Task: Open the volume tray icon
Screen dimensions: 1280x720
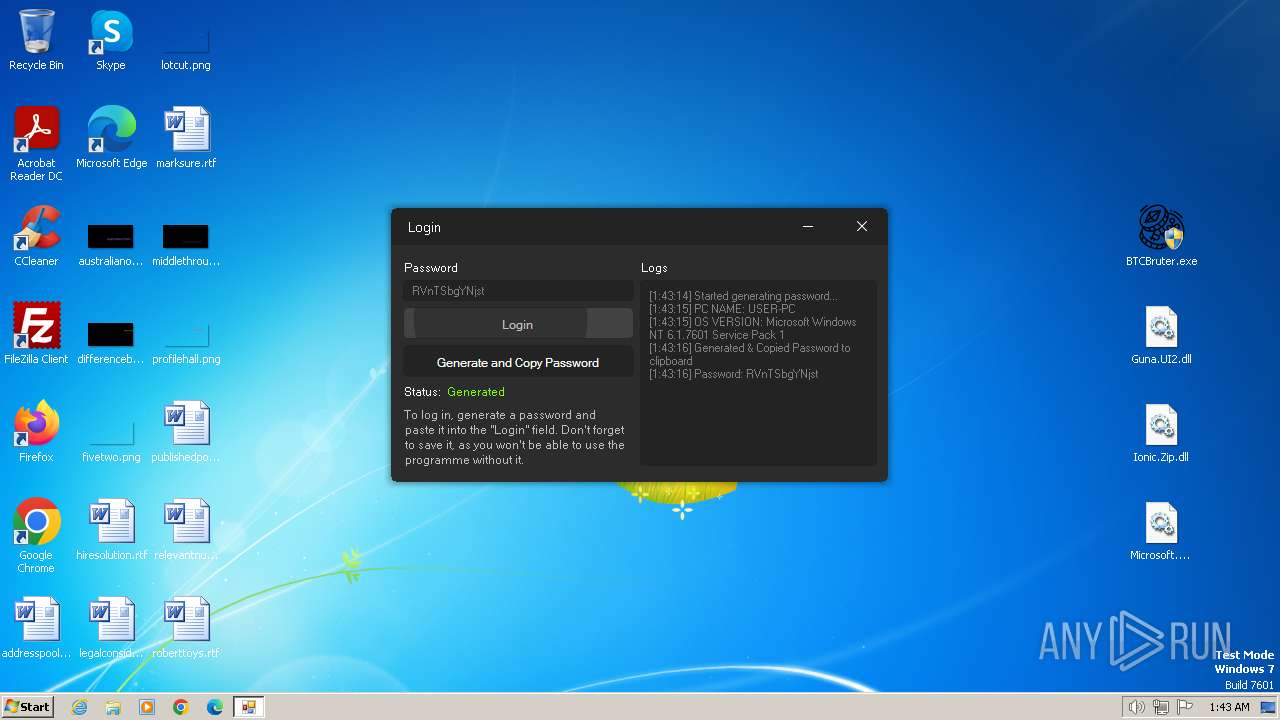Action: pos(1136,707)
